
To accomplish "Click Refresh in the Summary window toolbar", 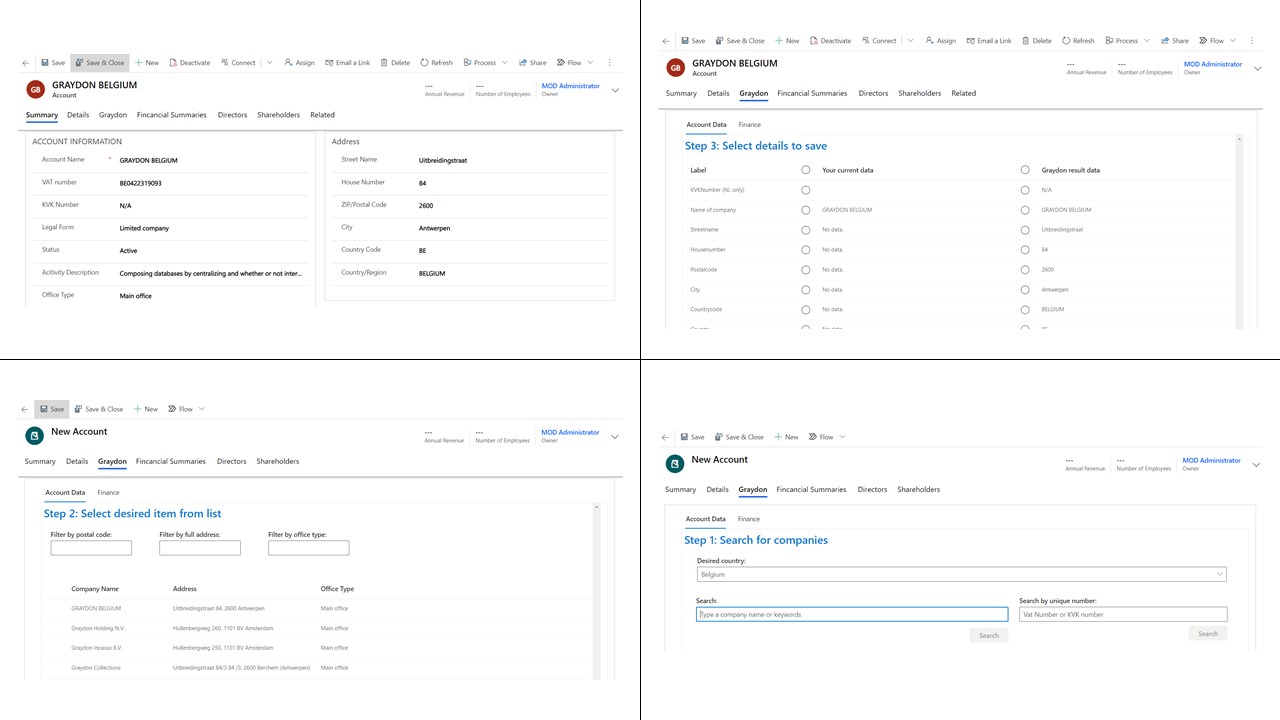I will [437, 63].
